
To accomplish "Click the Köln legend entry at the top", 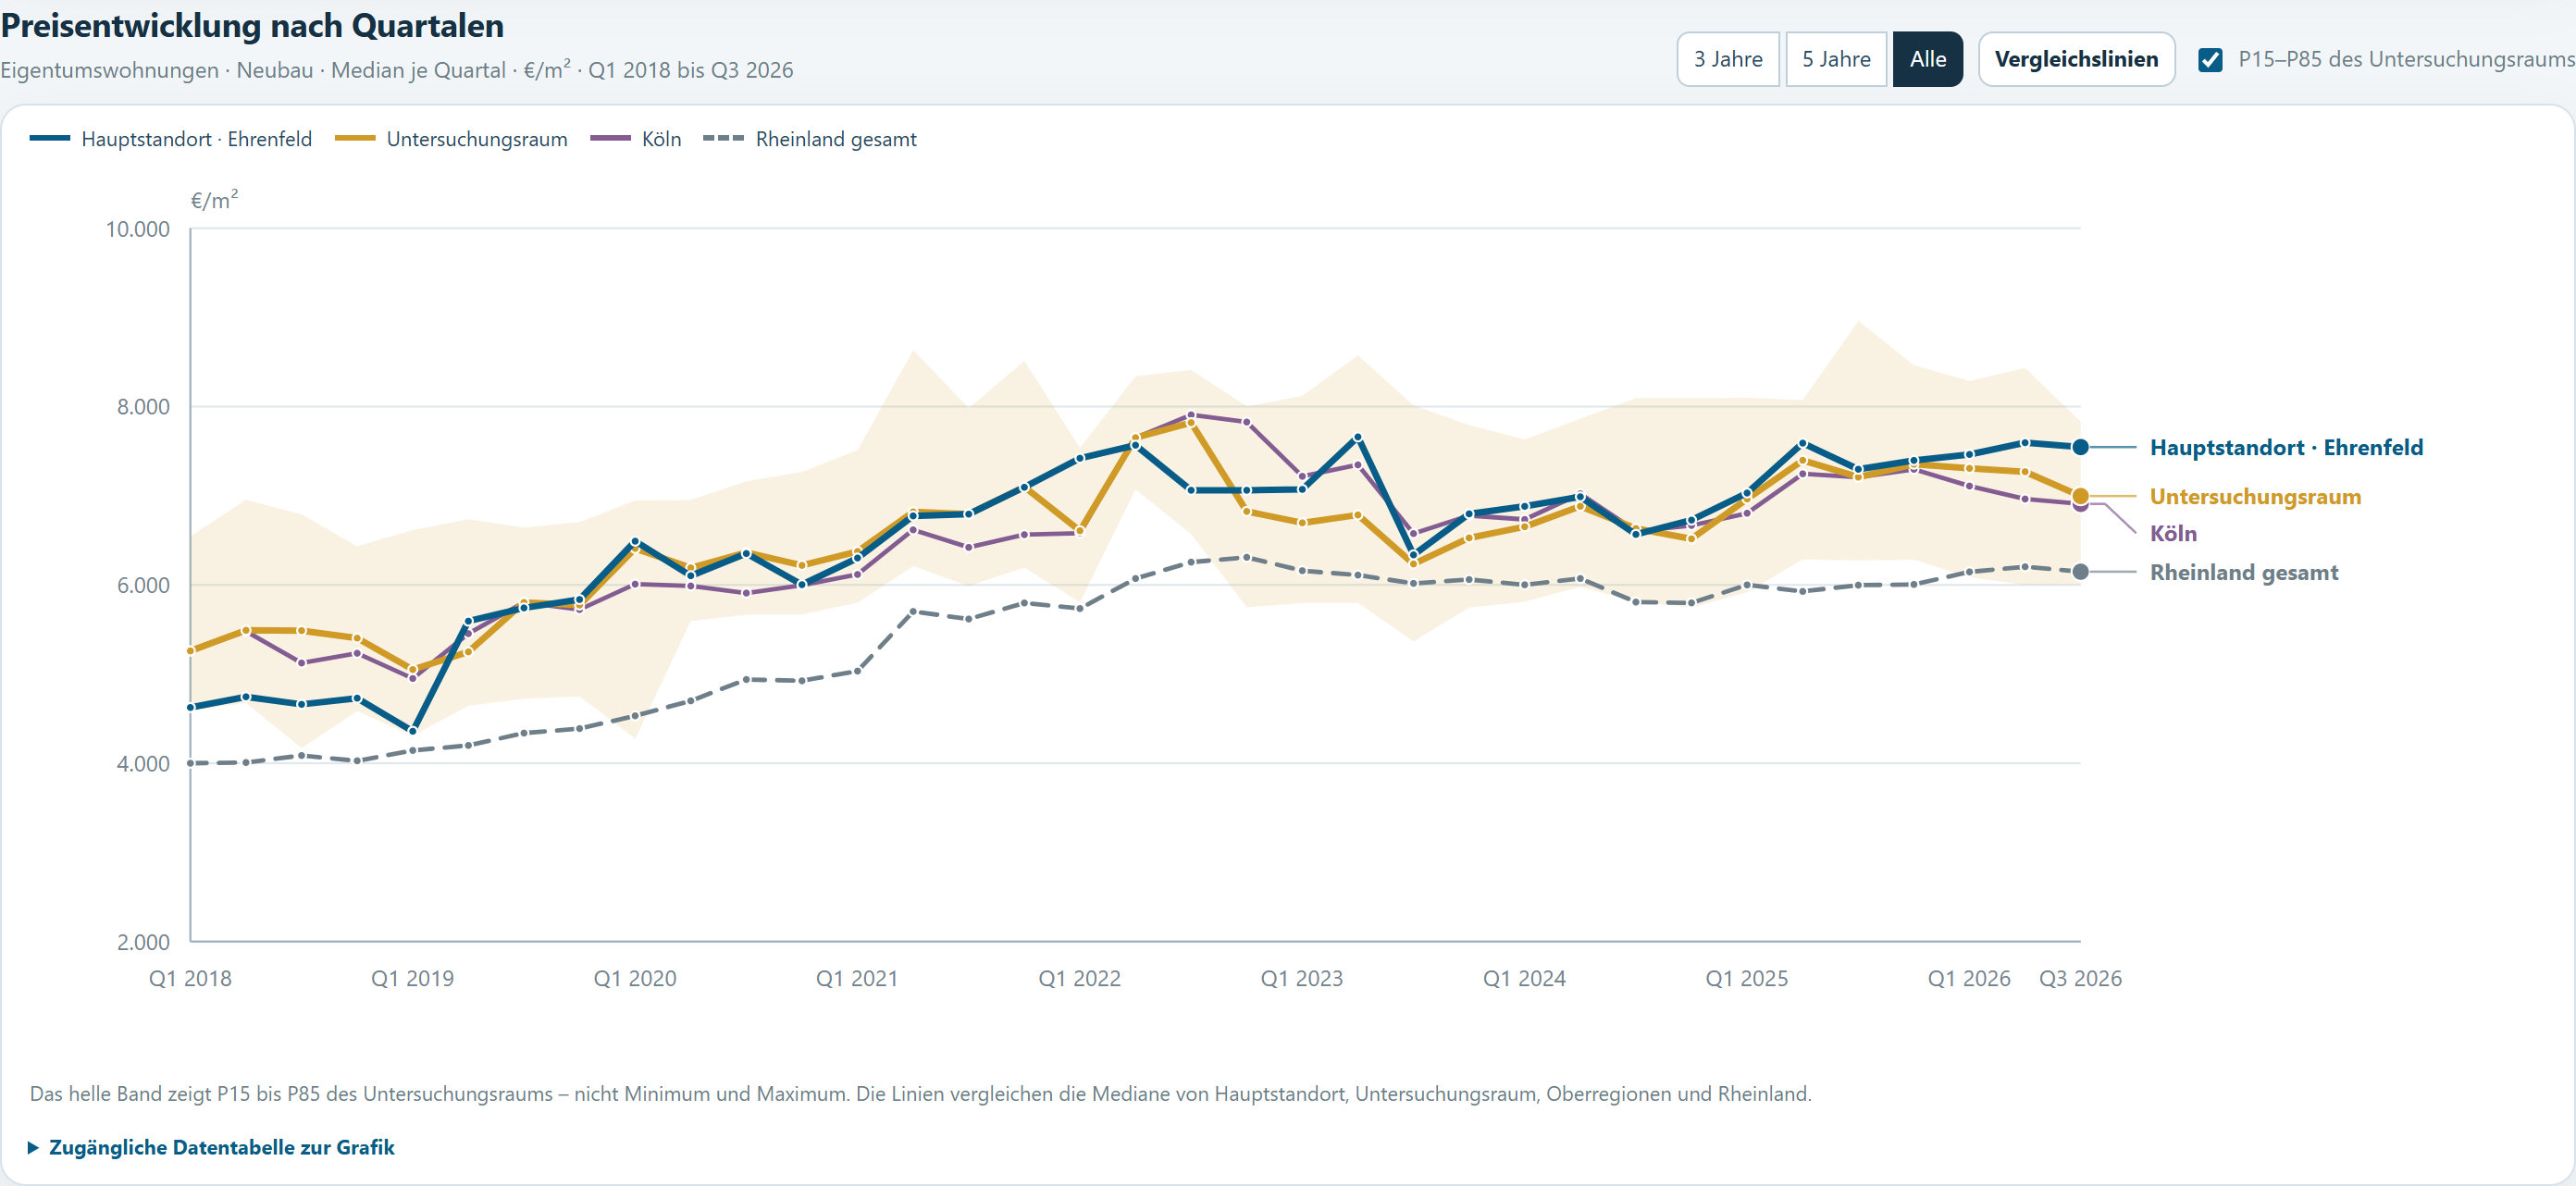I will pos(636,139).
